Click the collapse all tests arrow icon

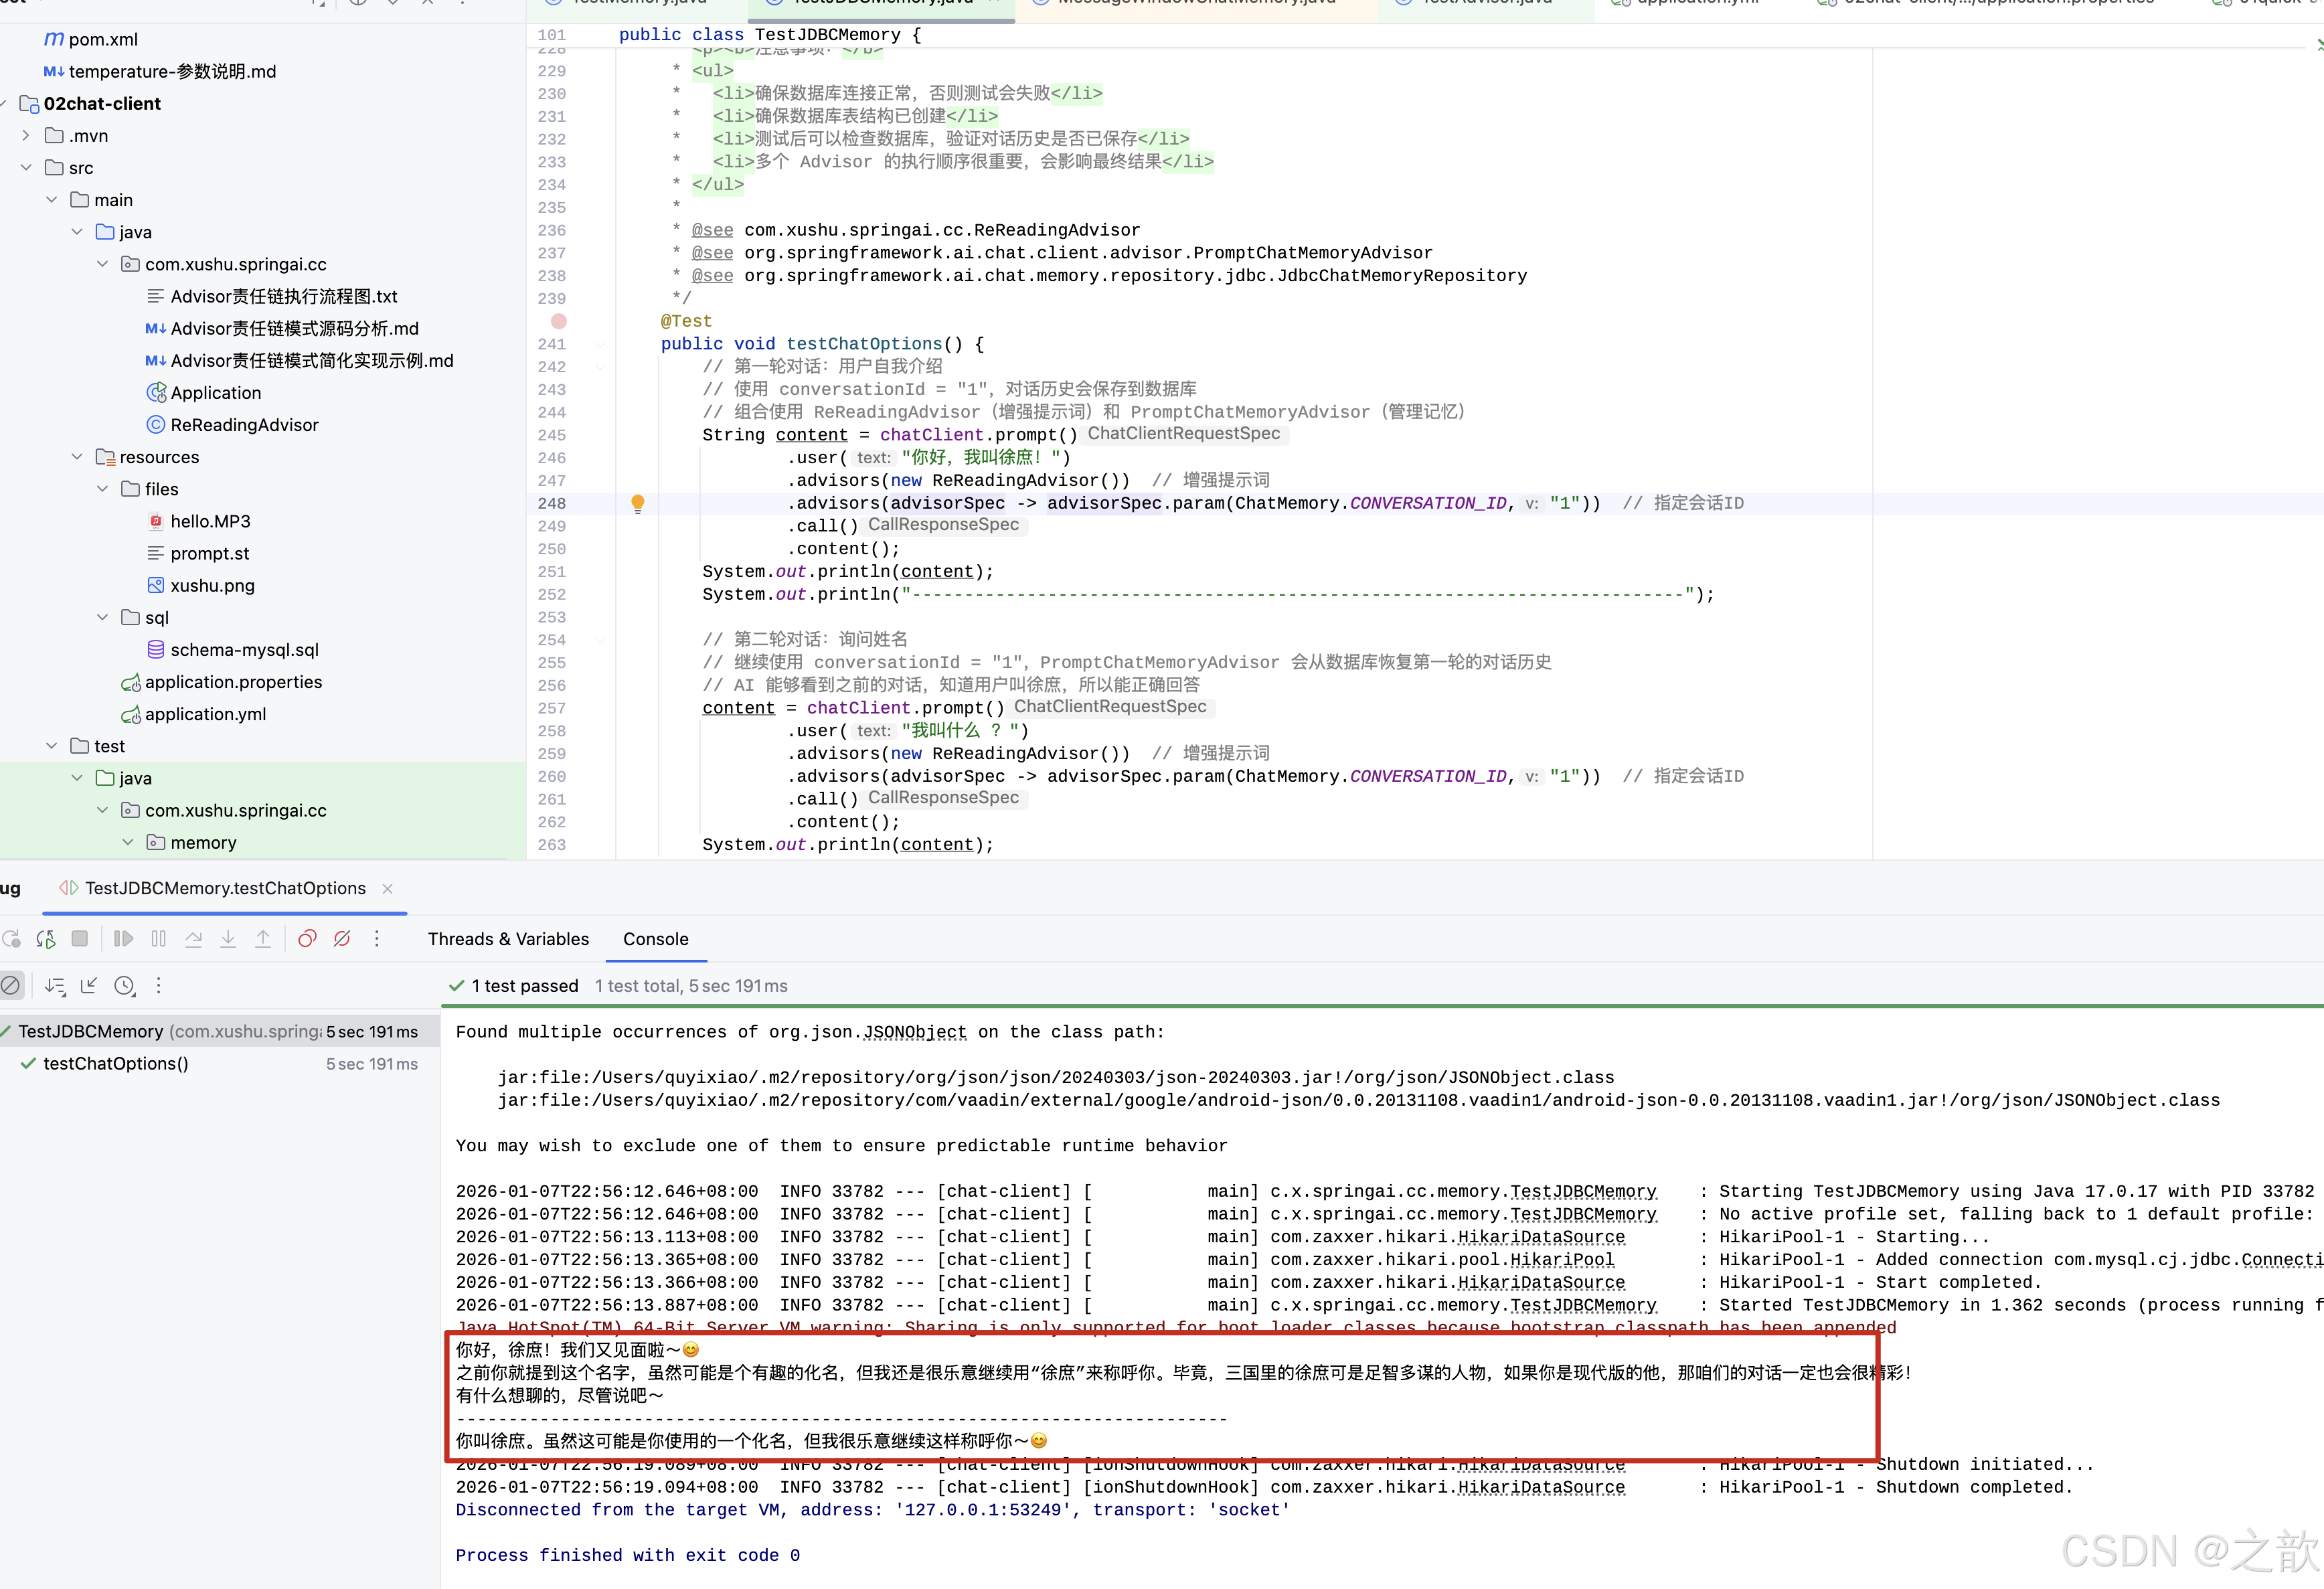[x=89, y=986]
